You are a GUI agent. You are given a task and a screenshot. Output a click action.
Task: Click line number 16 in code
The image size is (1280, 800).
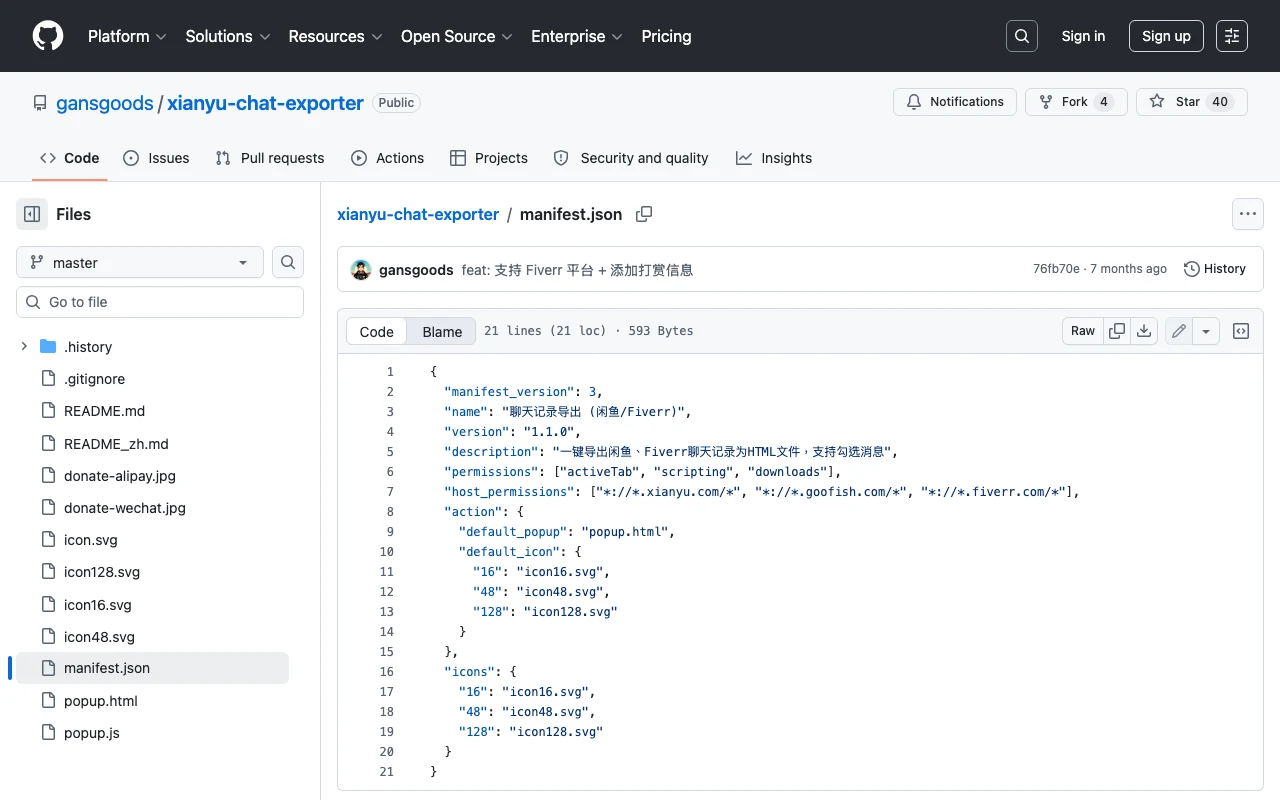point(386,672)
